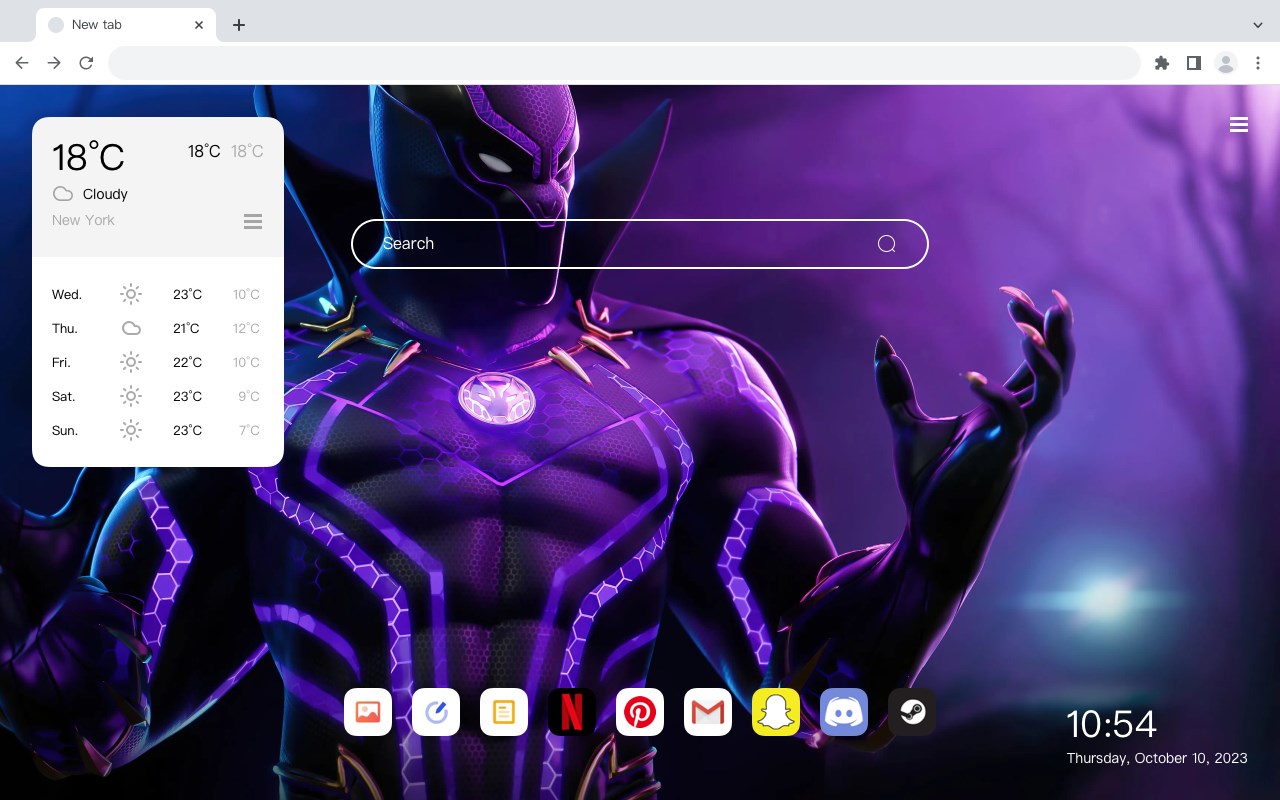Open the weather widget menu icon
Screen dimensions: 1280x800
coord(253,221)
